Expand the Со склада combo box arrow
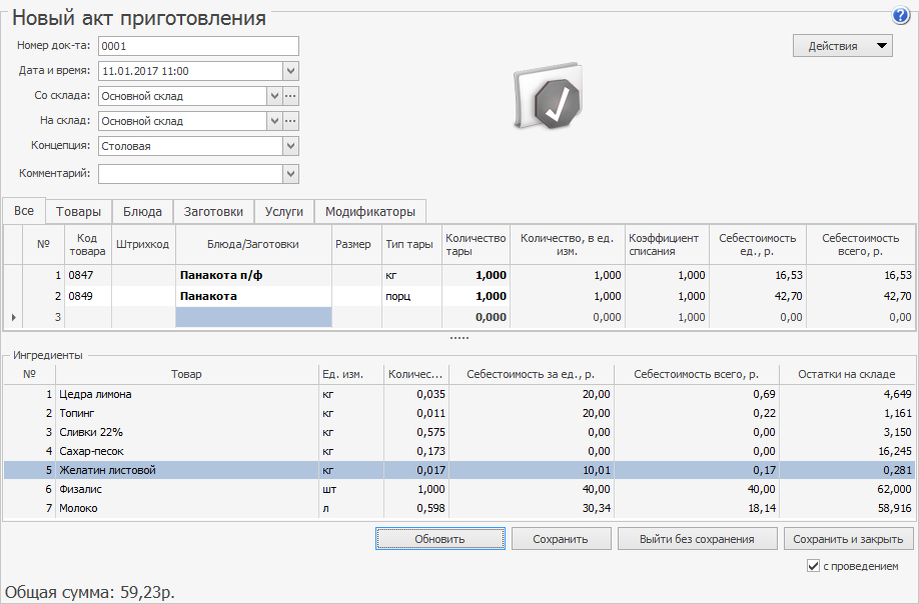919x604 pixels. 274,96
